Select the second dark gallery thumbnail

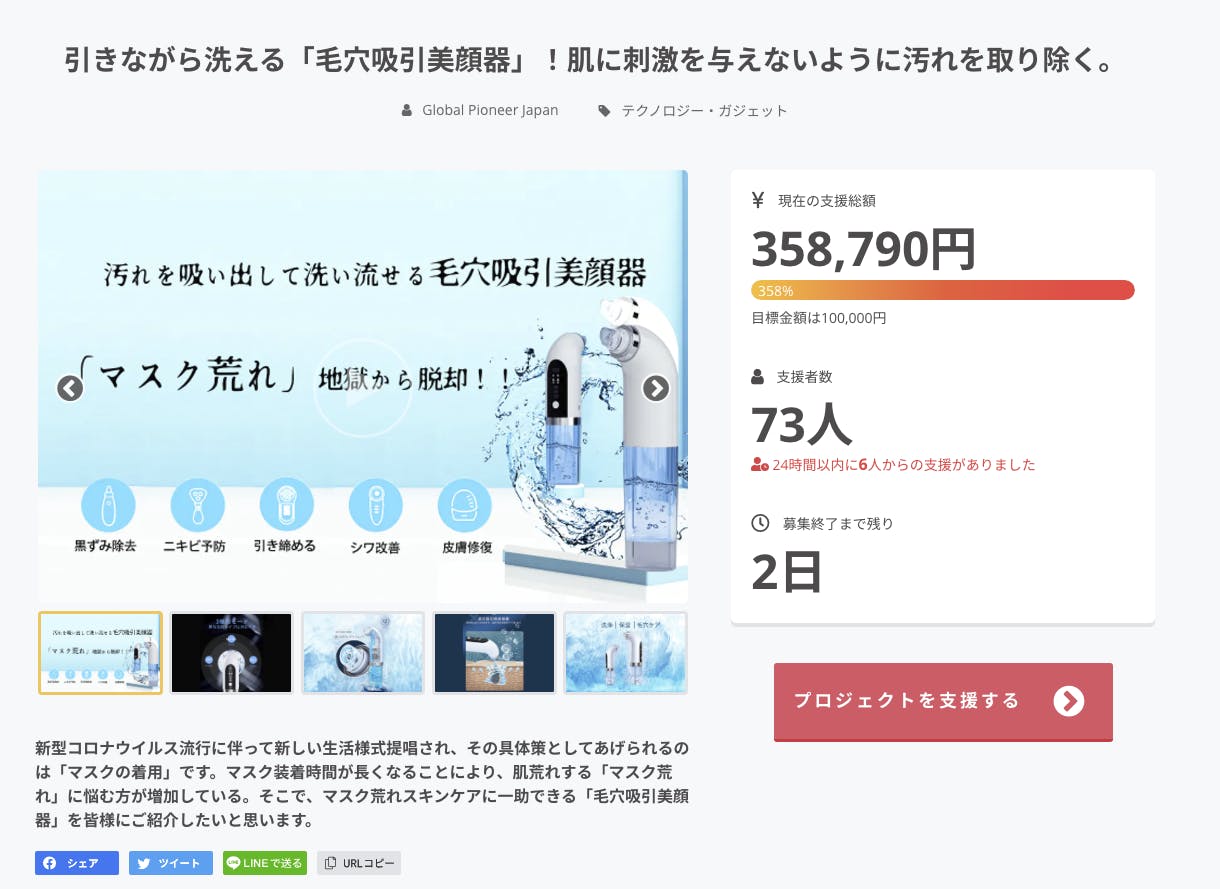[x=231, y=653]
